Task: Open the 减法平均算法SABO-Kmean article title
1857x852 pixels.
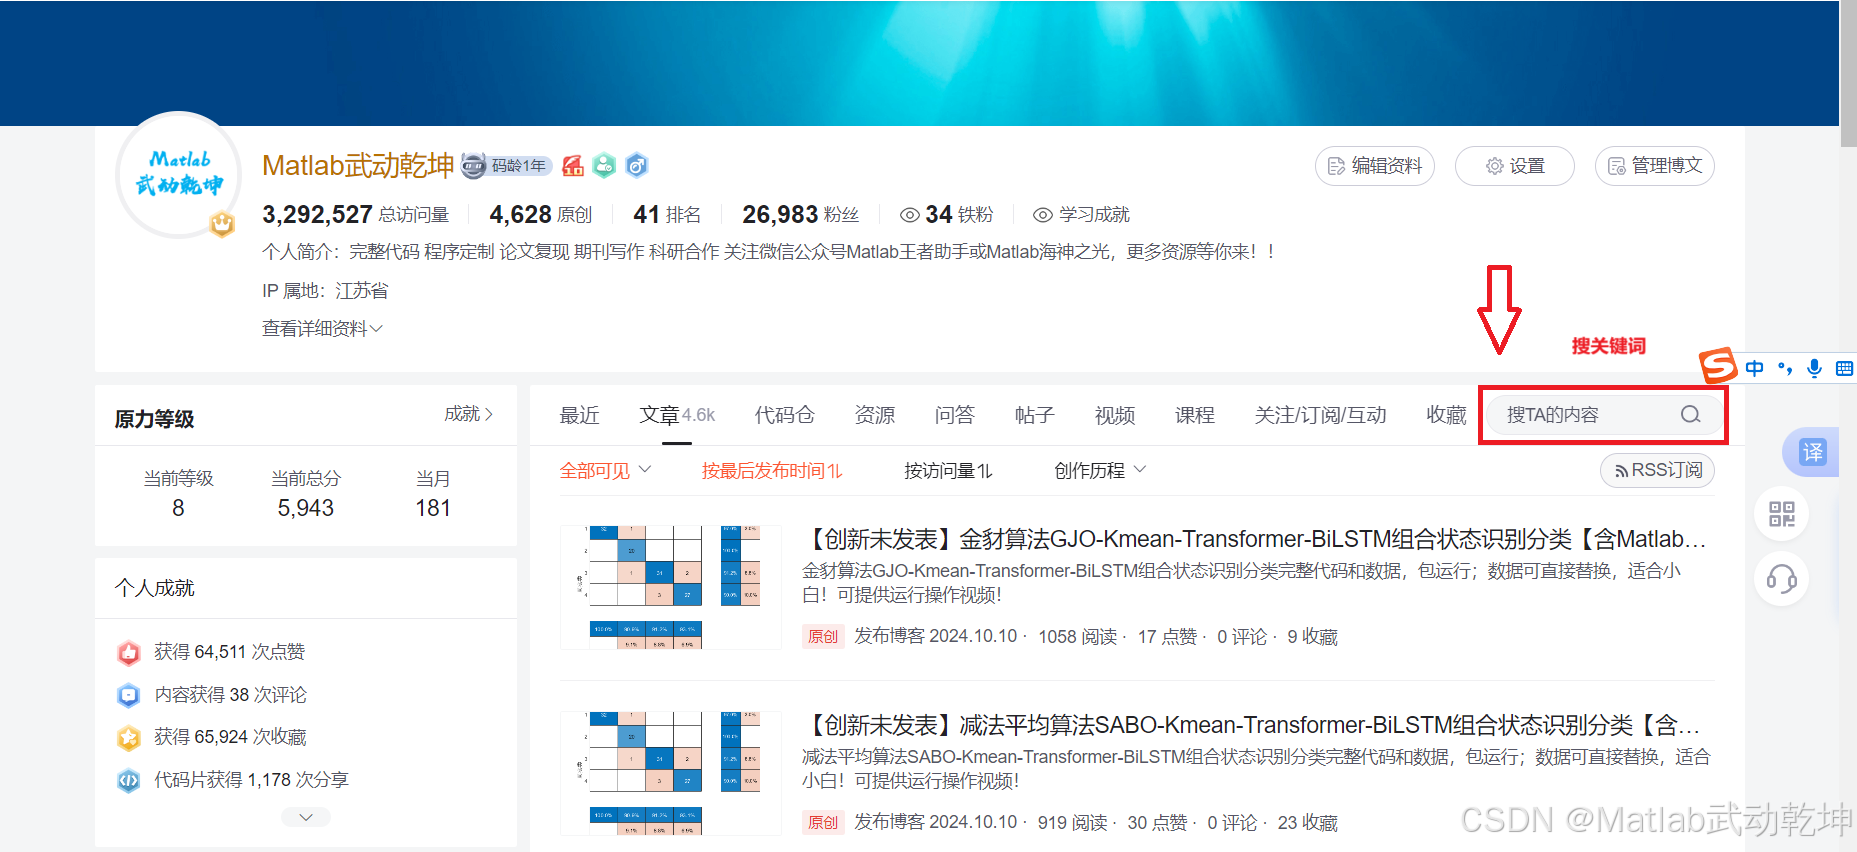Action: click(1251, 725)
